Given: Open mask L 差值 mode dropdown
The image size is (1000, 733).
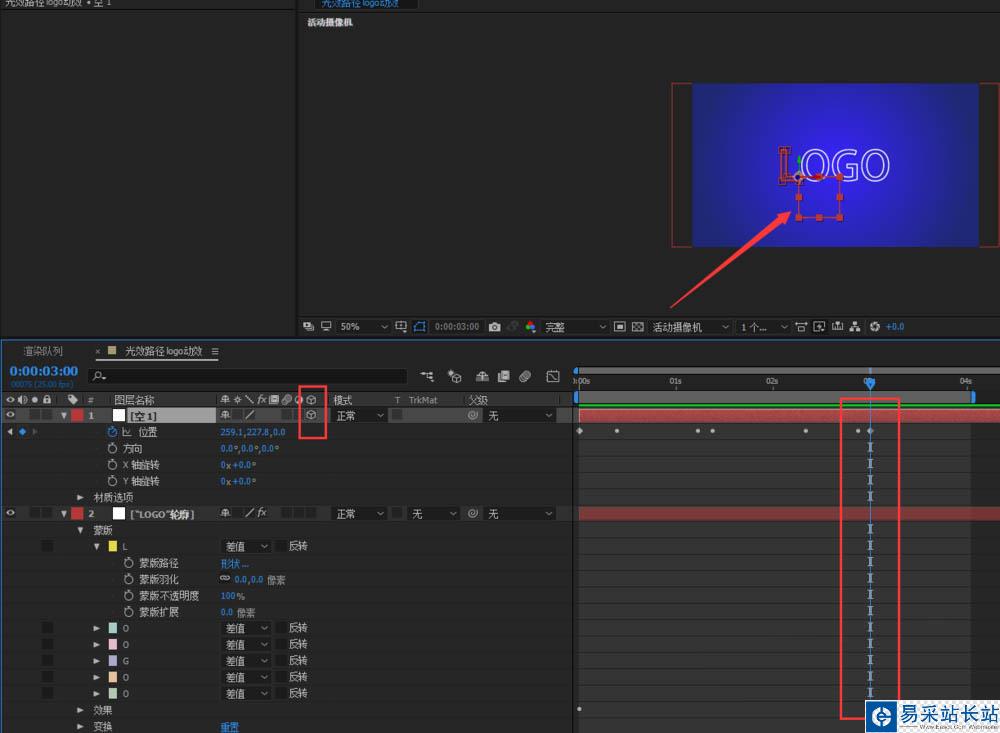Looking at the screenshot, I should [x=246, y=546].
